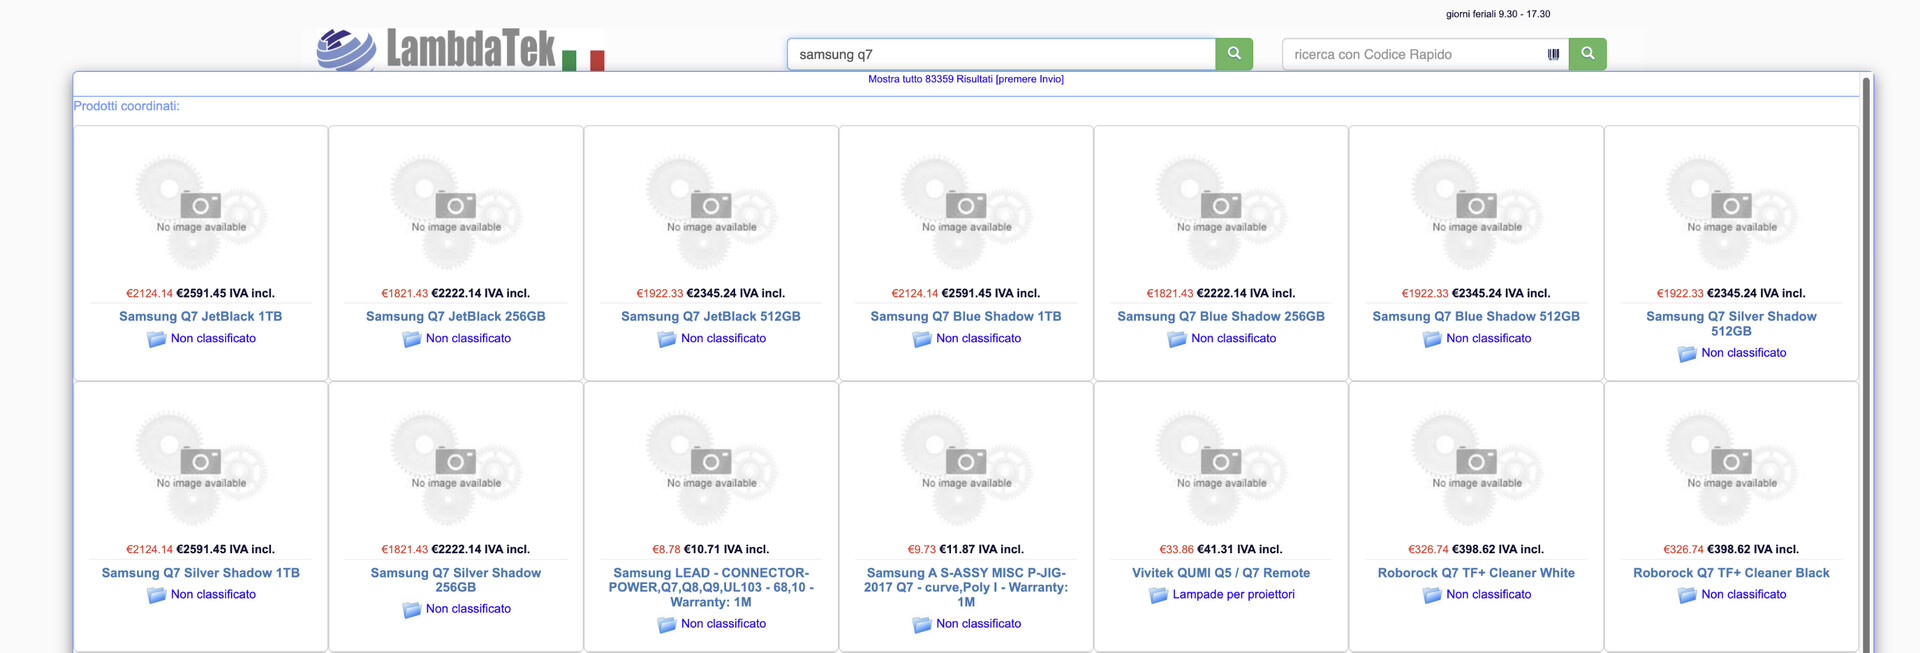
Task: Click folder icon under Samsung Q7 Blue Shadow 1TB
Action: pos(922,339)
